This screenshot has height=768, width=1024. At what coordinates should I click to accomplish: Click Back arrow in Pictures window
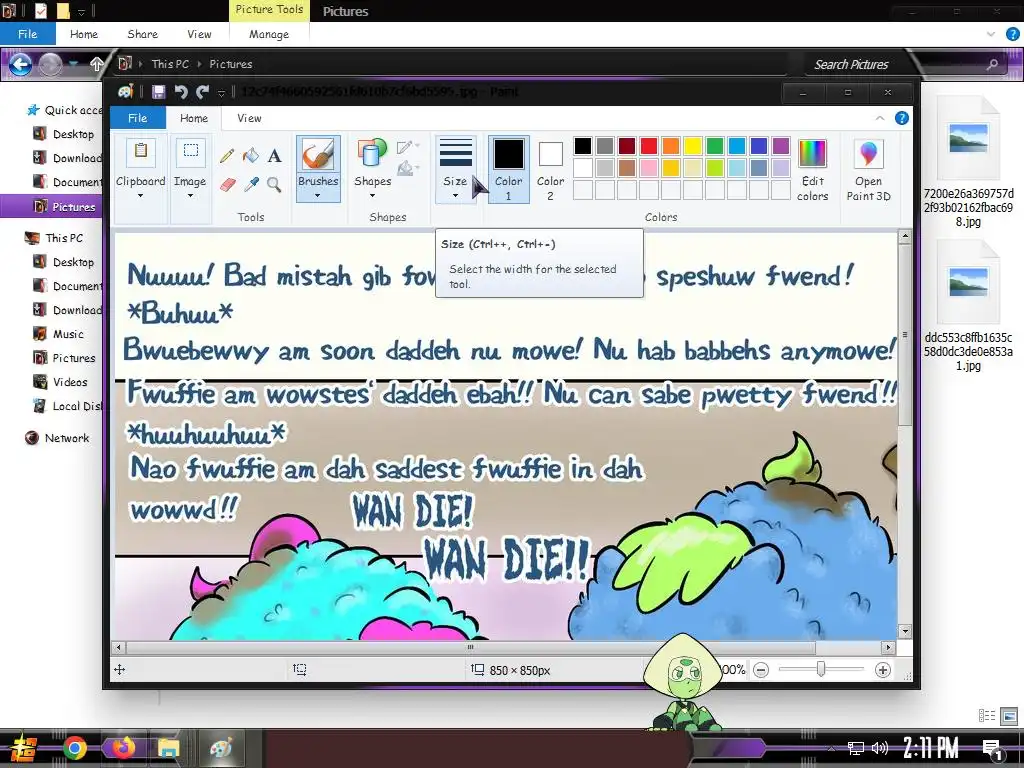20,64
